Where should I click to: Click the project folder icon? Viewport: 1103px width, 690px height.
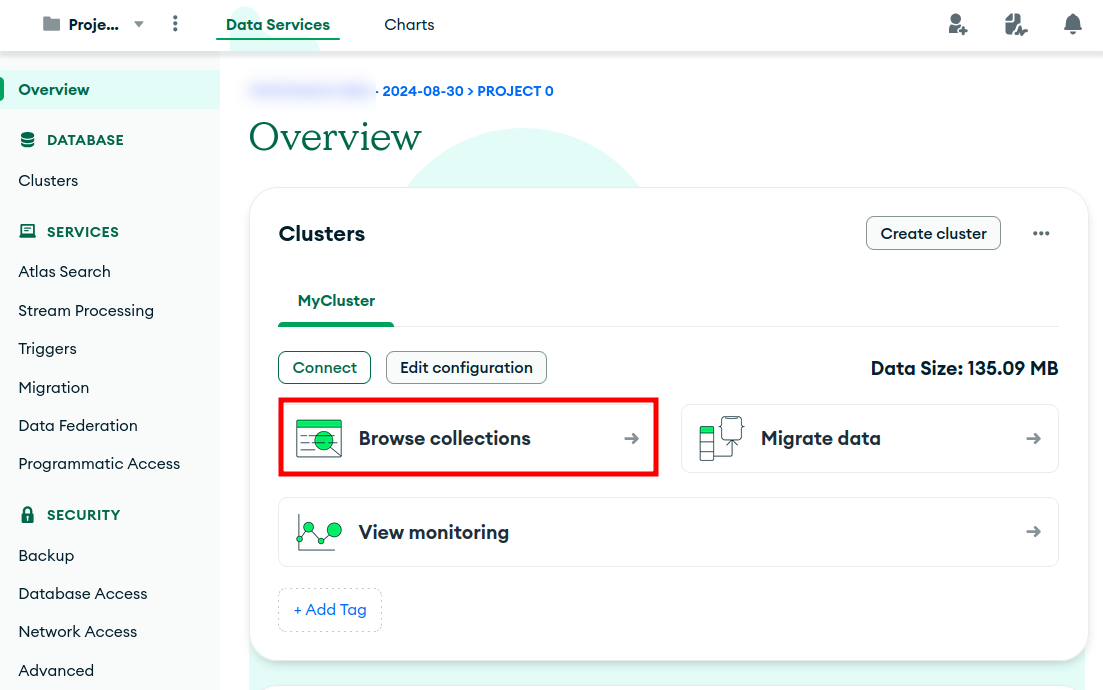(52, 24)
